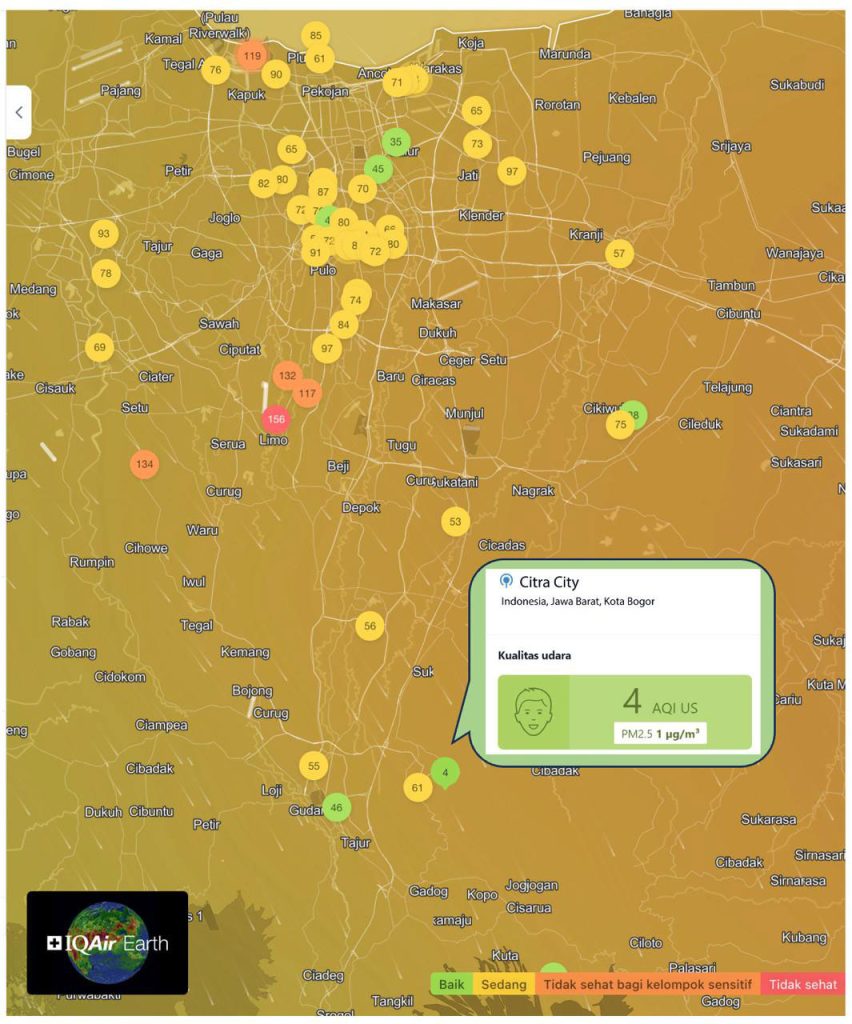Click the 4 AQI US reading card
Viewport: 852px width, 1024px height.
(660, 711)
